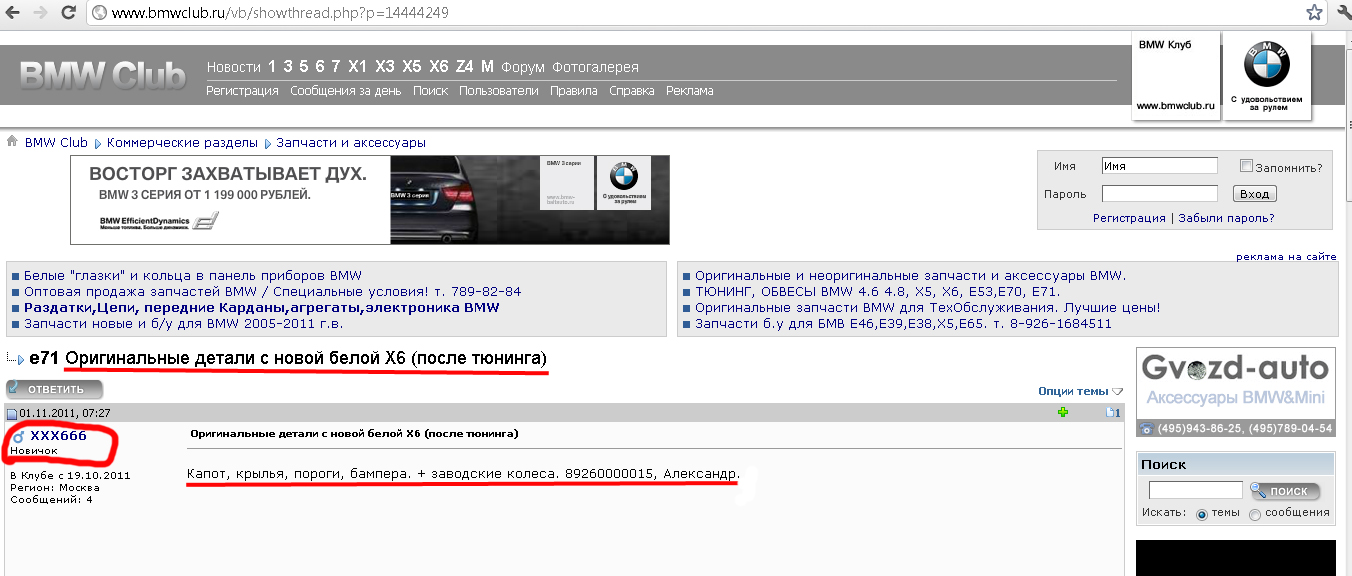This screenshot has width=1352, height=576.
Task: Open Фотогалерея in the top menu
Action: click(596, 67)
